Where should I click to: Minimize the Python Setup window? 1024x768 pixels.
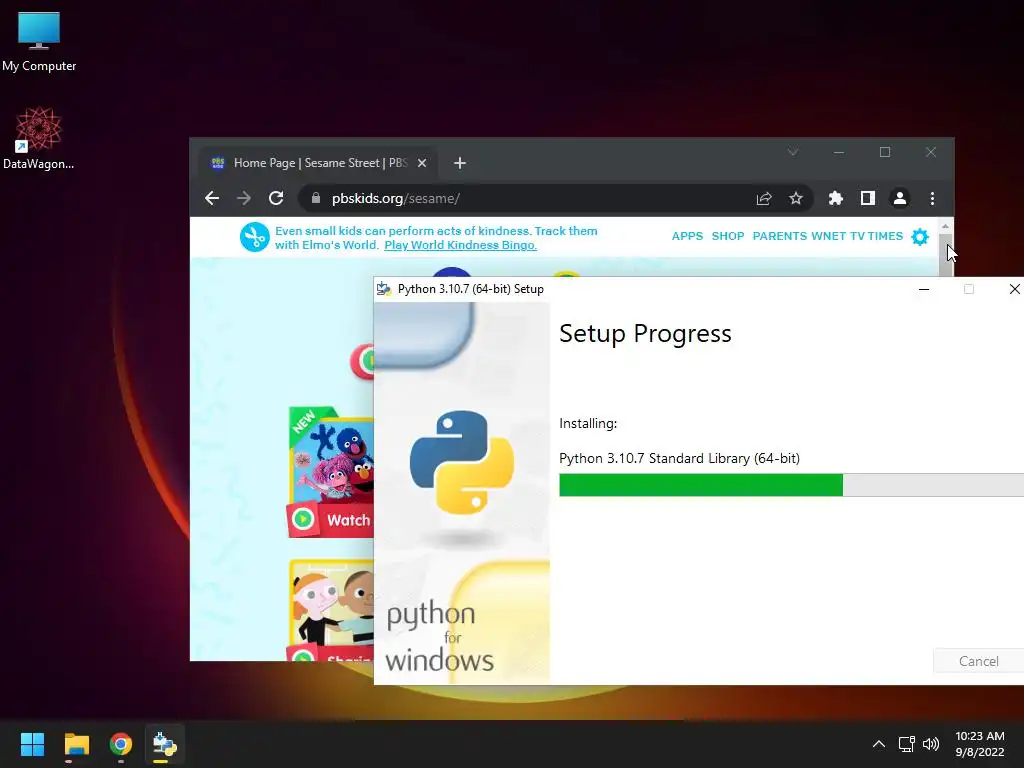click(x=923, y=289)
